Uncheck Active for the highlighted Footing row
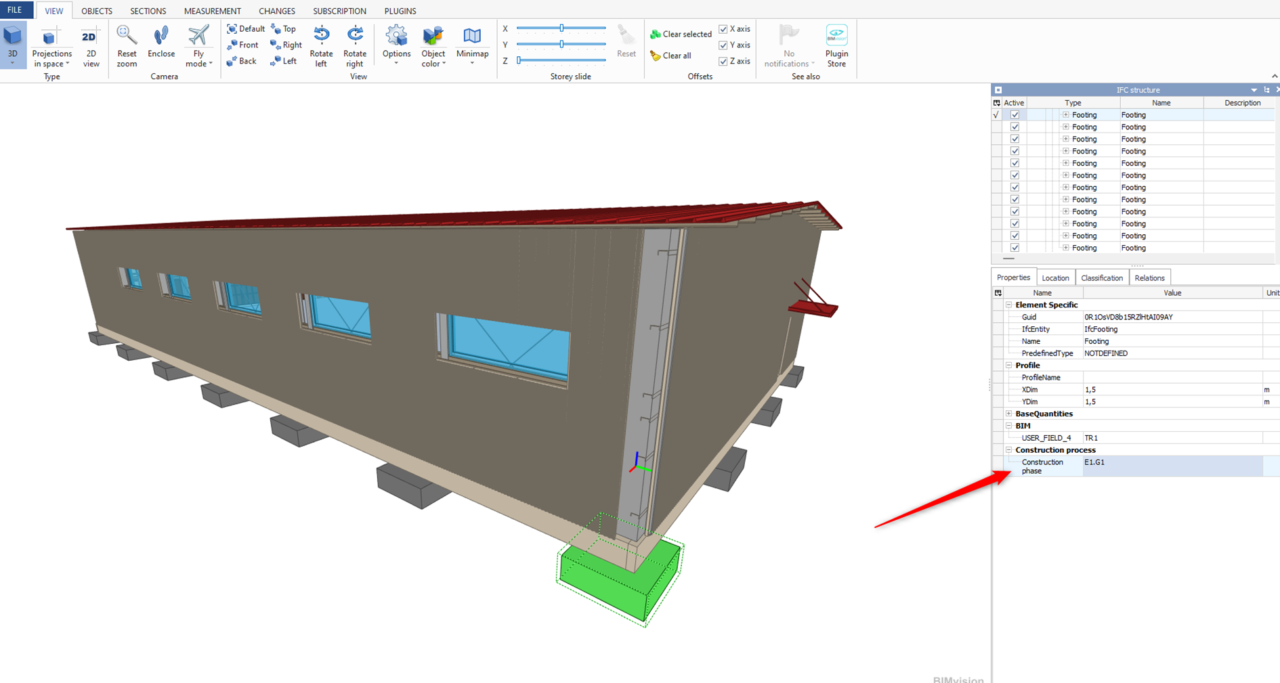 point(1015,115)
